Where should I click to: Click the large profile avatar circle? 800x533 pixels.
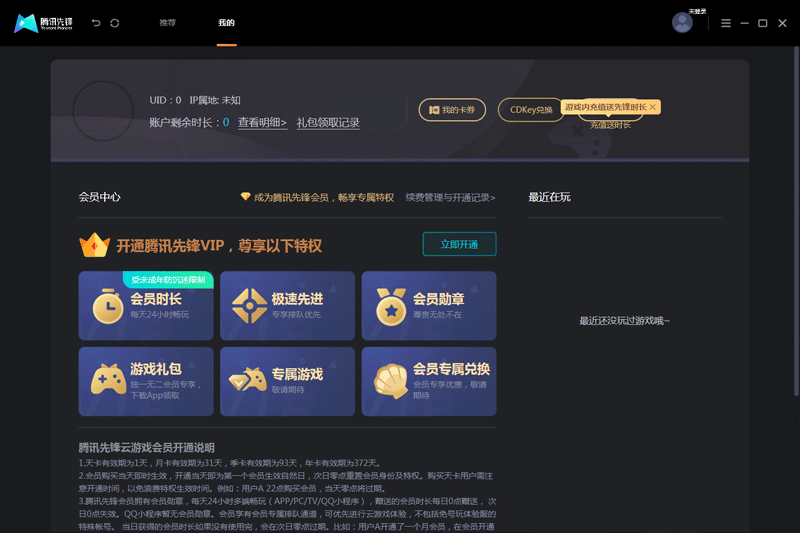(x=103, y=111)
